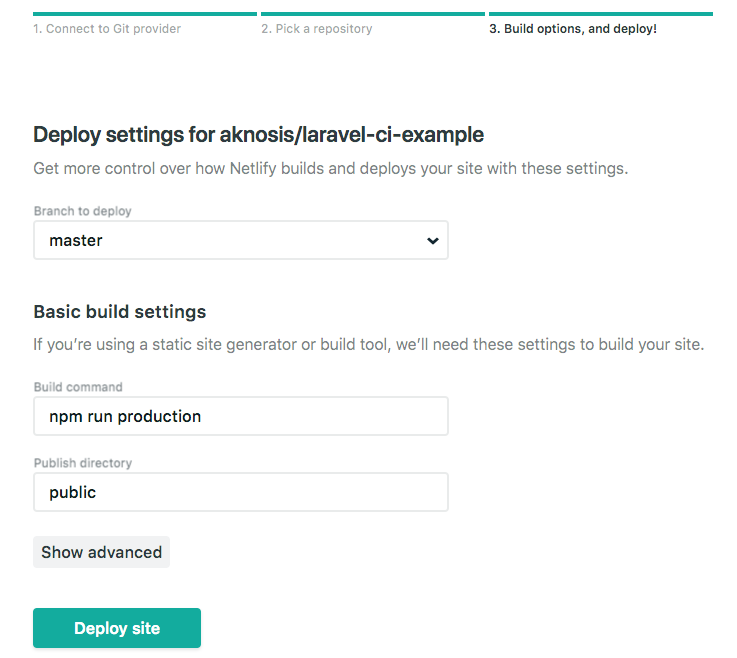Select the Build options, and deploy! step
This screenshot has height=658, width=737.
pos(573,29)
